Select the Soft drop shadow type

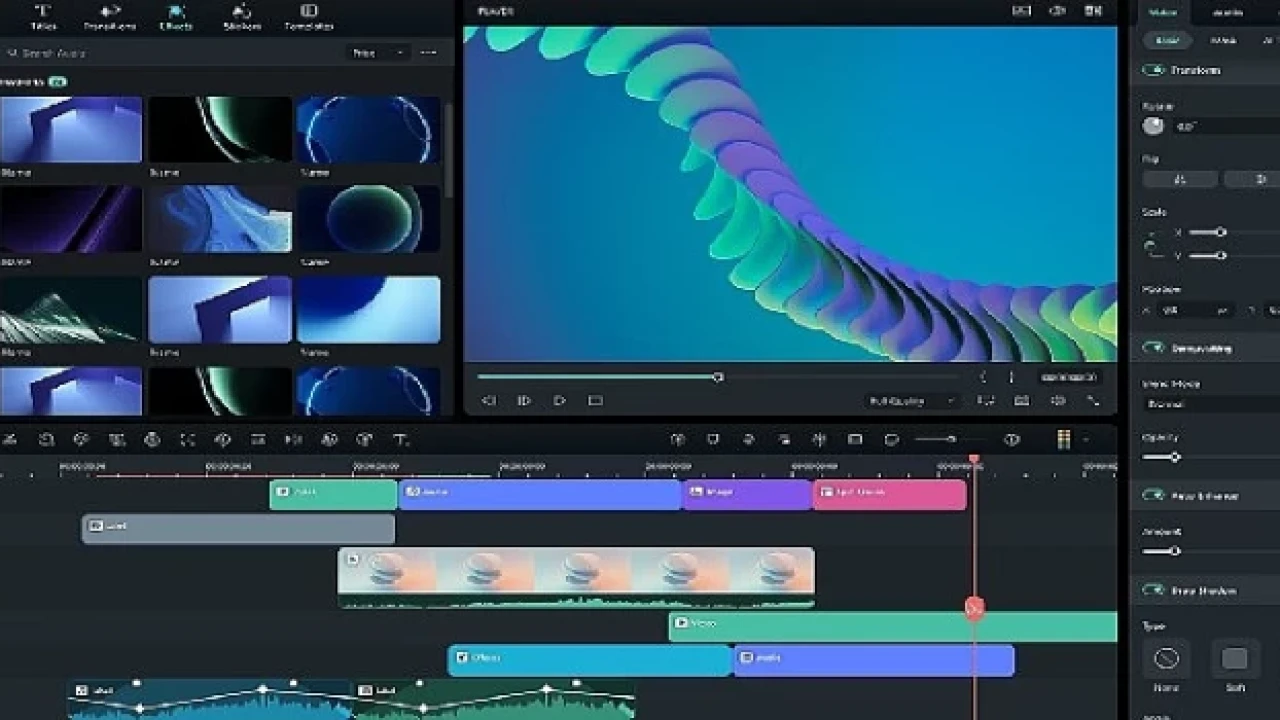pyautogui.click(x=1235, y=659)
